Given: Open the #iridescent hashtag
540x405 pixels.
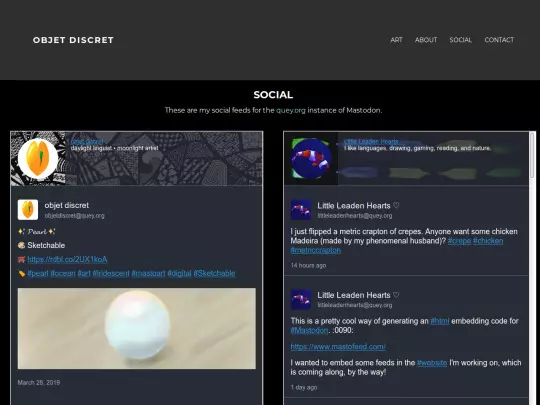Looking at the screenshot, I should point(111,273).
